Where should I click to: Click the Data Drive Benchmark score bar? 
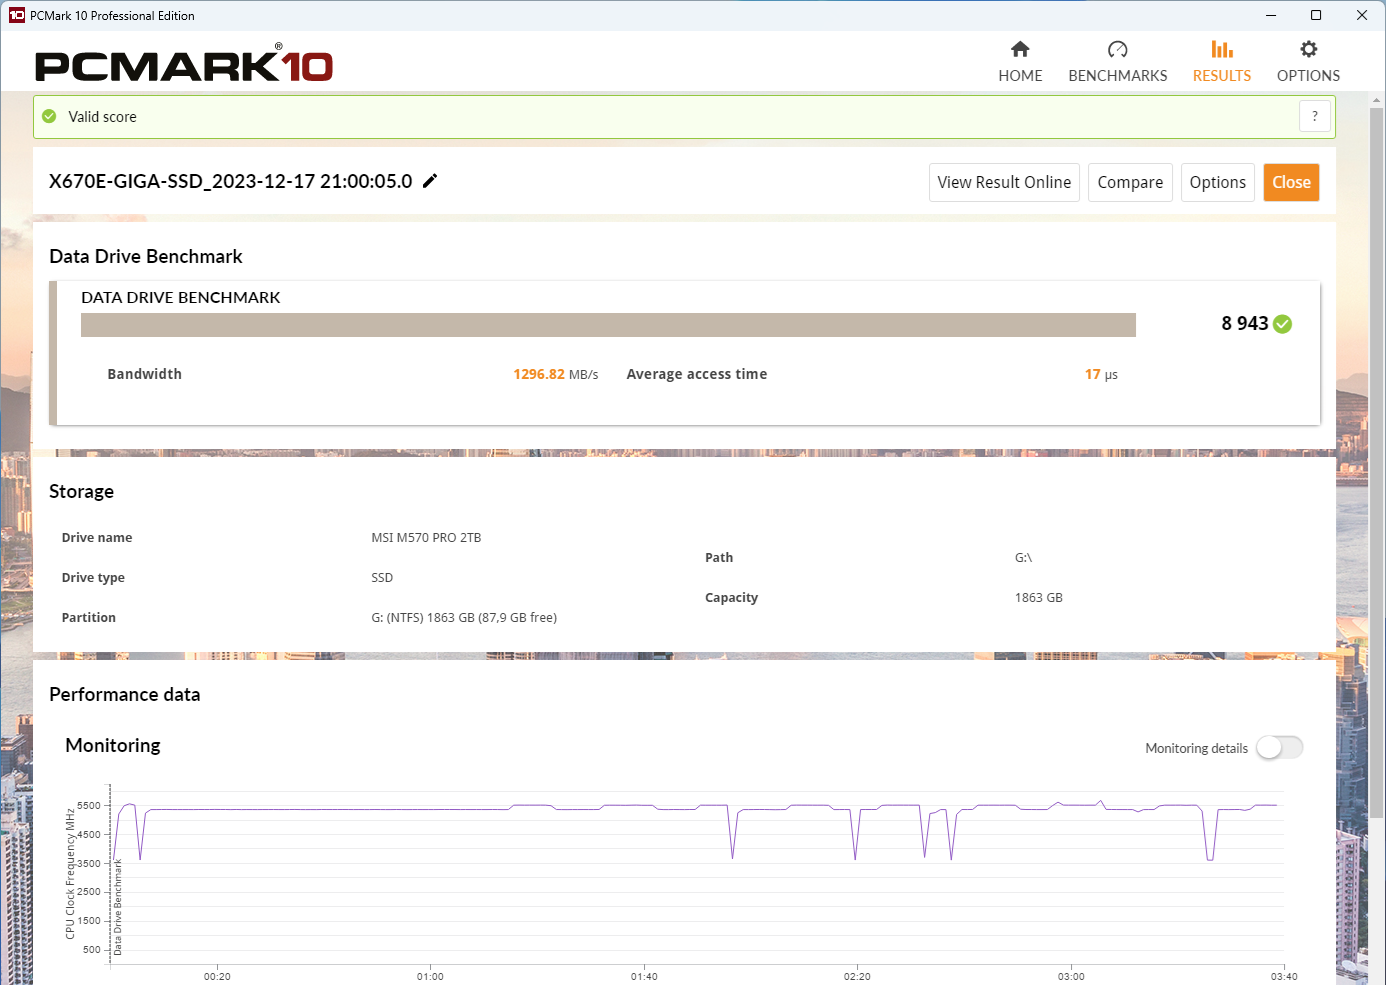tap(608, 325)
